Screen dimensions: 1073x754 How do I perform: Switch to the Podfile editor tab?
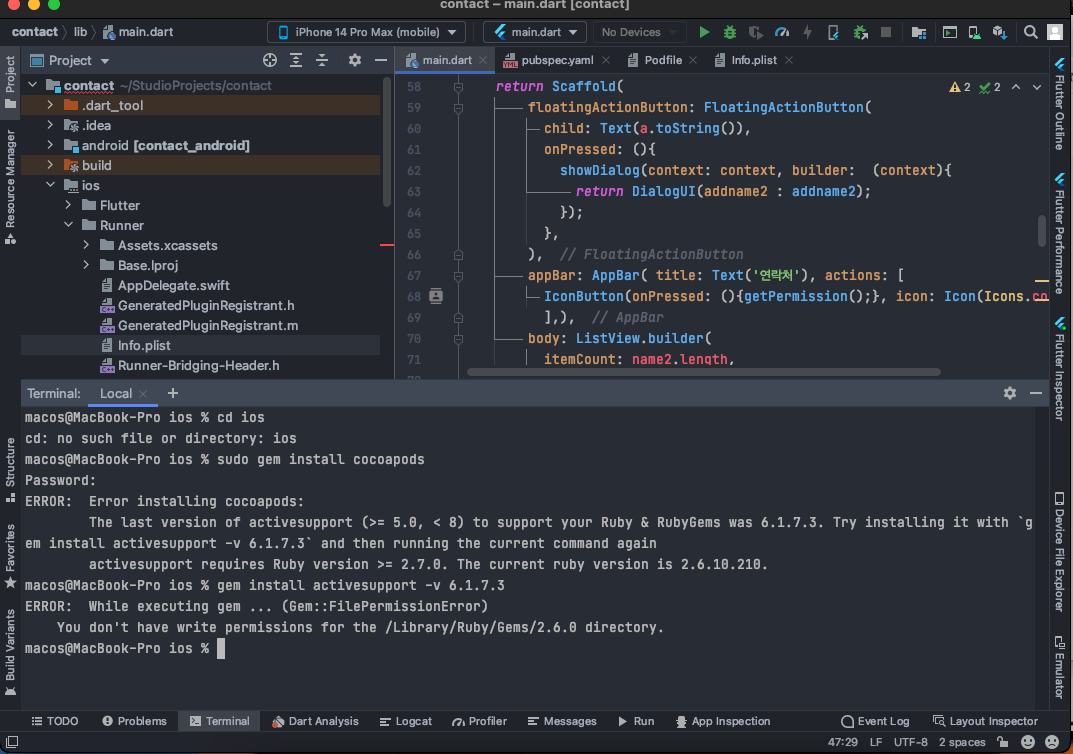[661, 60]
